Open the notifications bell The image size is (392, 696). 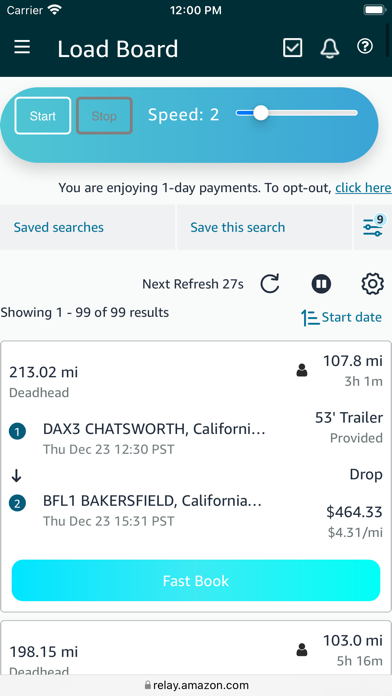(329, 47)
